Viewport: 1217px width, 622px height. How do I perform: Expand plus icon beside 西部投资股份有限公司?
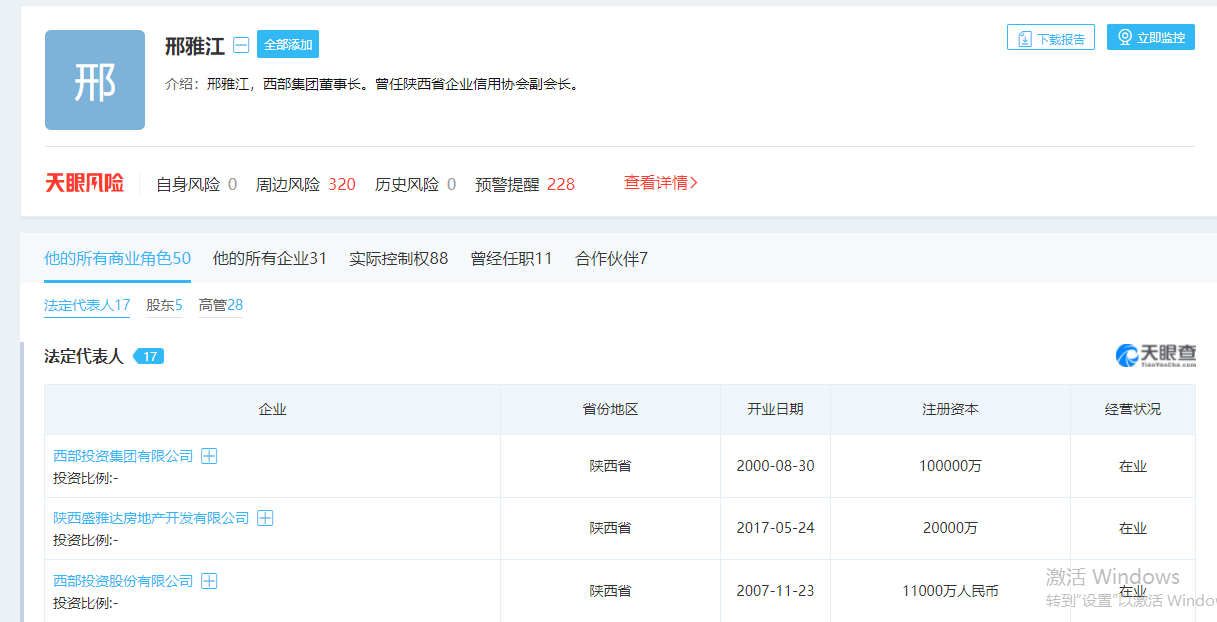click(209, 581)
